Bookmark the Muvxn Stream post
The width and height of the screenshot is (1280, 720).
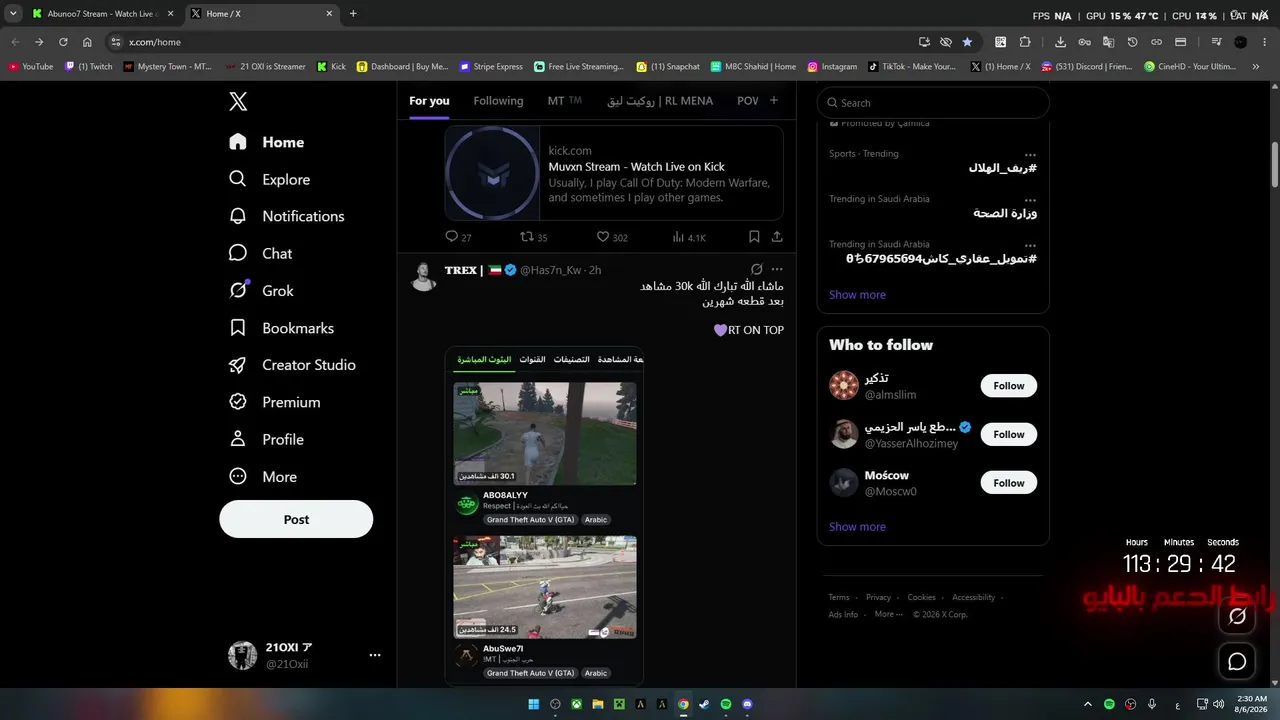(x=754, y=237)
